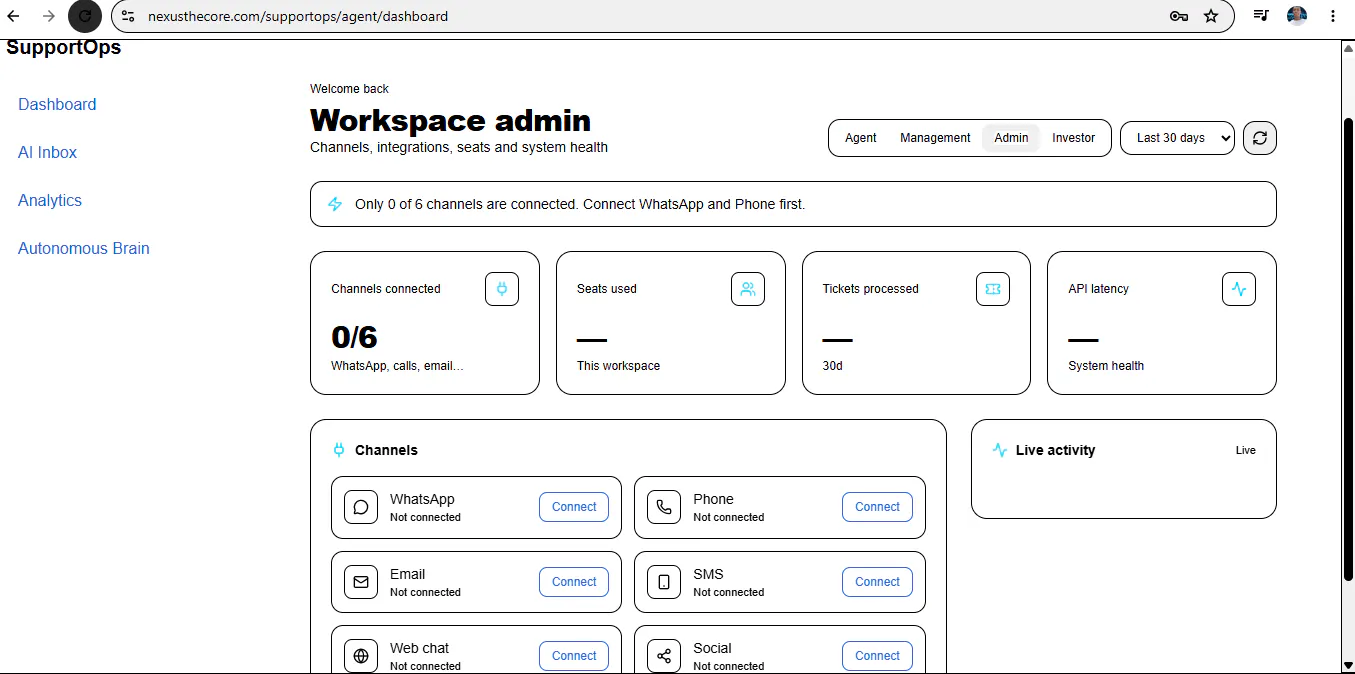Image resolution: width=1355 pixels, height=674 pixels.
Task: Switch to the Agent view tab
Action: pyautogui.click(x=861, y=138)
